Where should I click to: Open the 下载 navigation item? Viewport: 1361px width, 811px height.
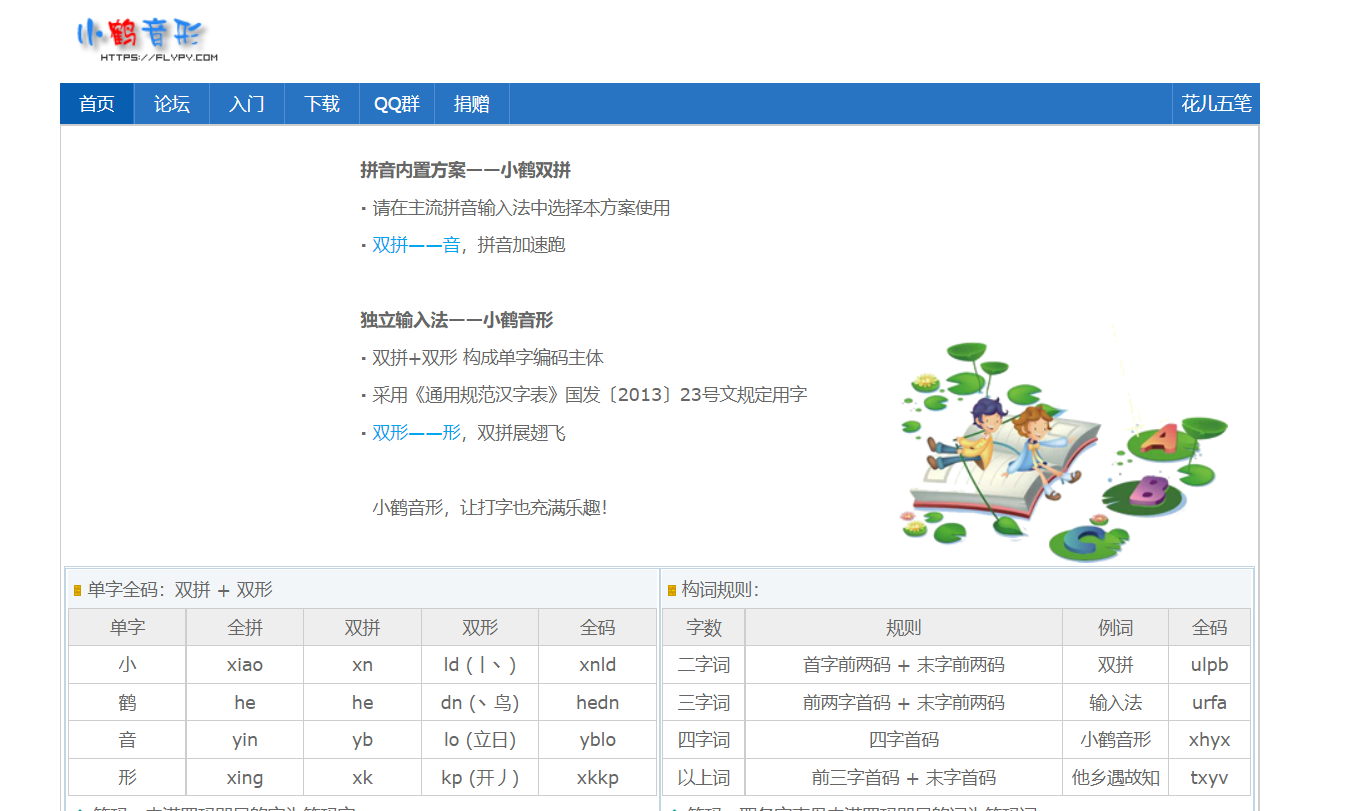[x=321, y=103]
